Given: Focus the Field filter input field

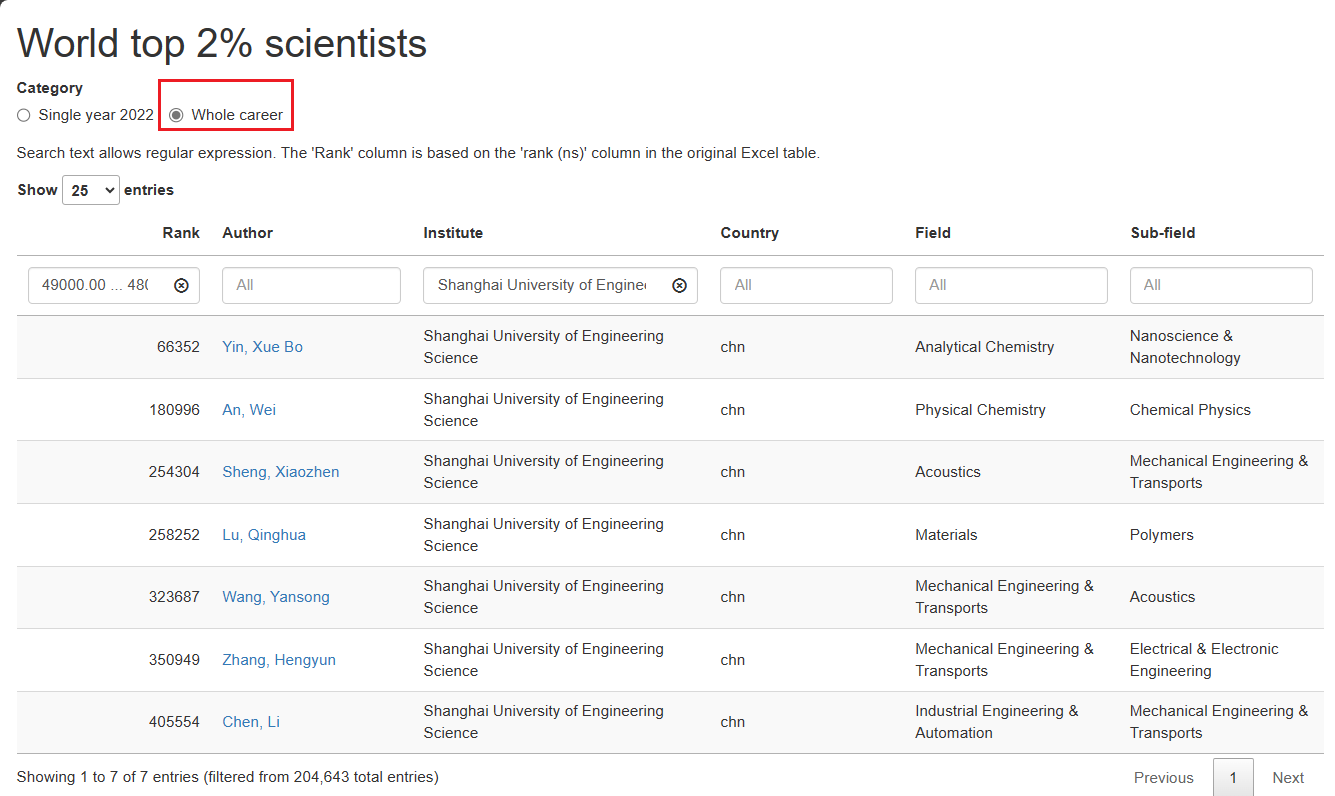Looking at the screenshot, I should tap(1011, 285).
